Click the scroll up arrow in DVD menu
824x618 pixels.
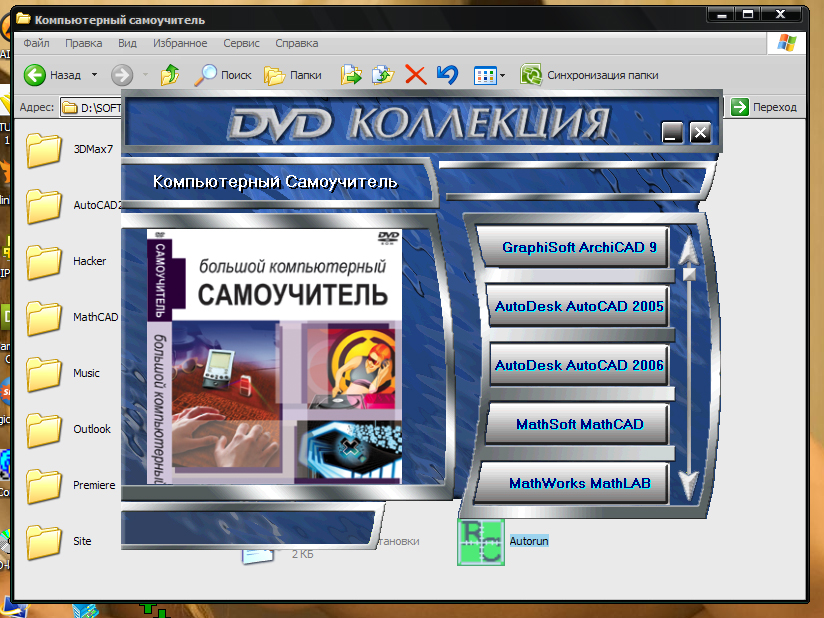point(688,249)
